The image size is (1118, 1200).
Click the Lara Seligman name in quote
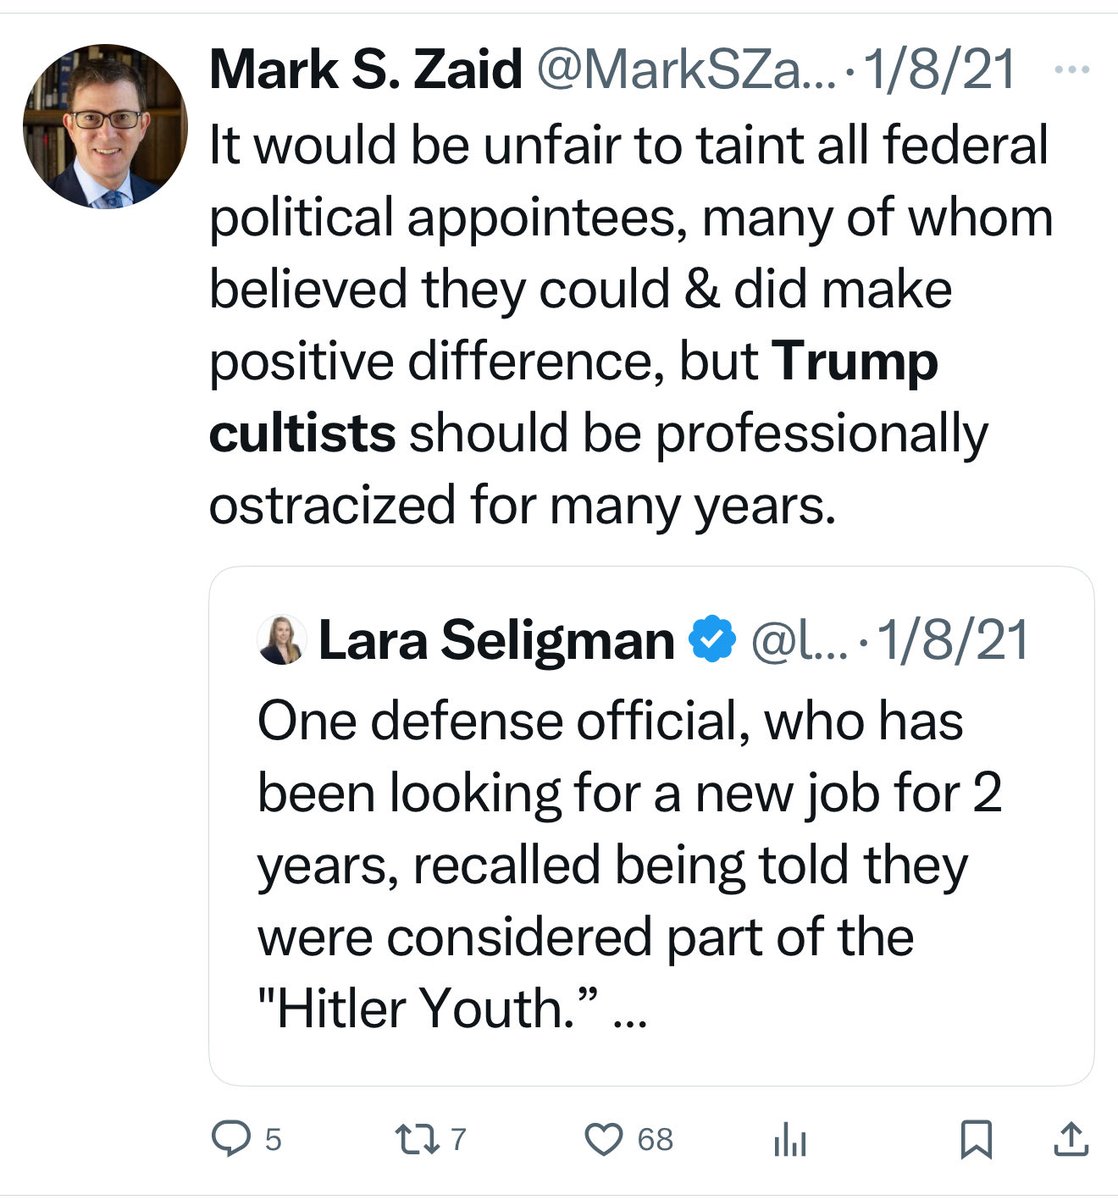click(x=496, y=641)
